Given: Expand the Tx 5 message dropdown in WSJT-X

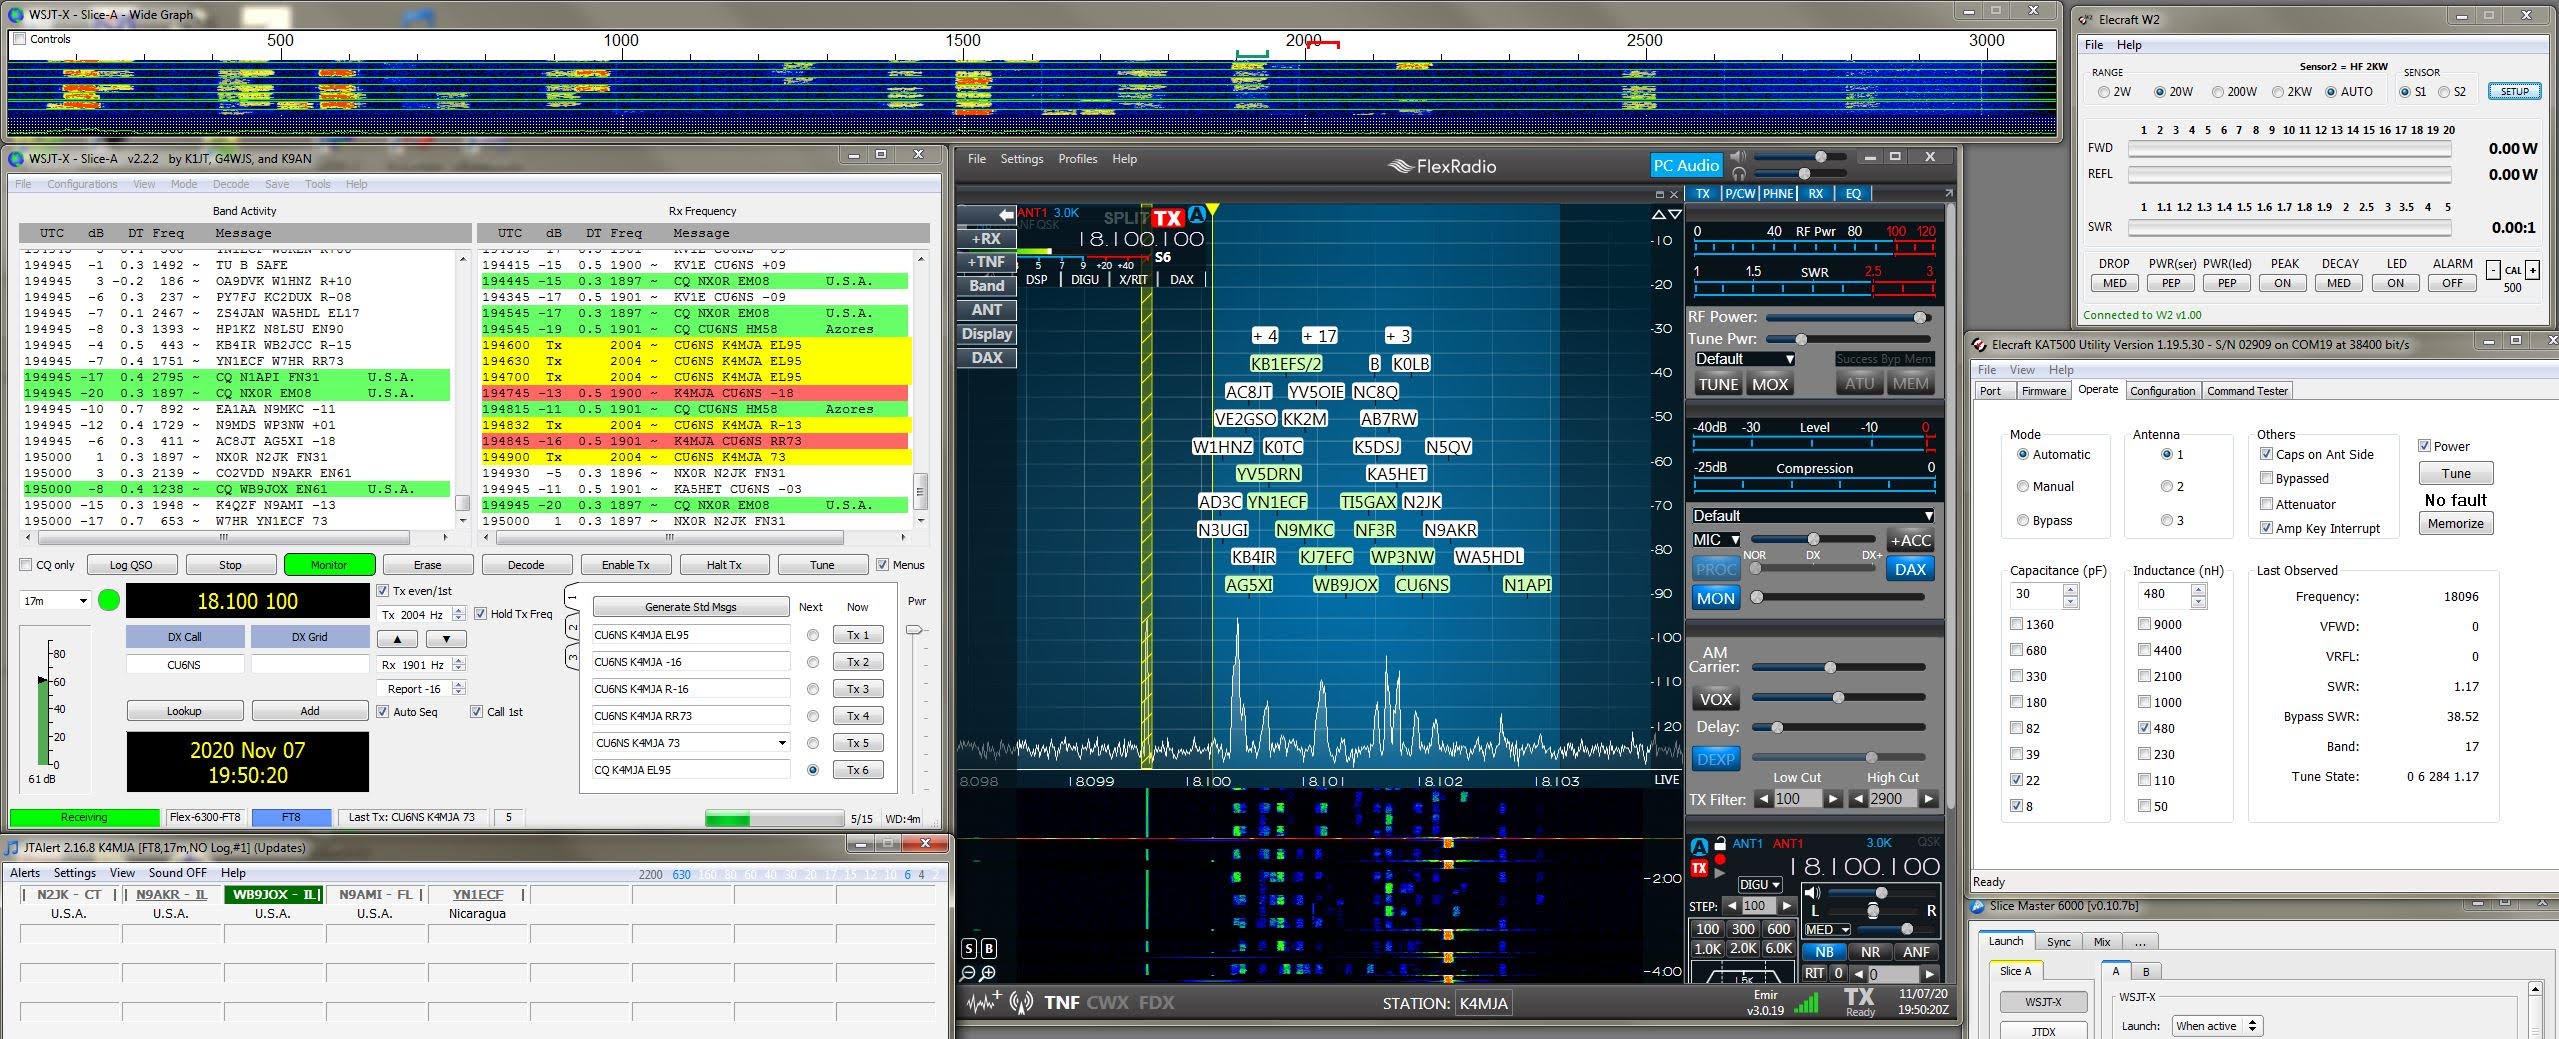Looking at the screenshot, I should [783, 742].
